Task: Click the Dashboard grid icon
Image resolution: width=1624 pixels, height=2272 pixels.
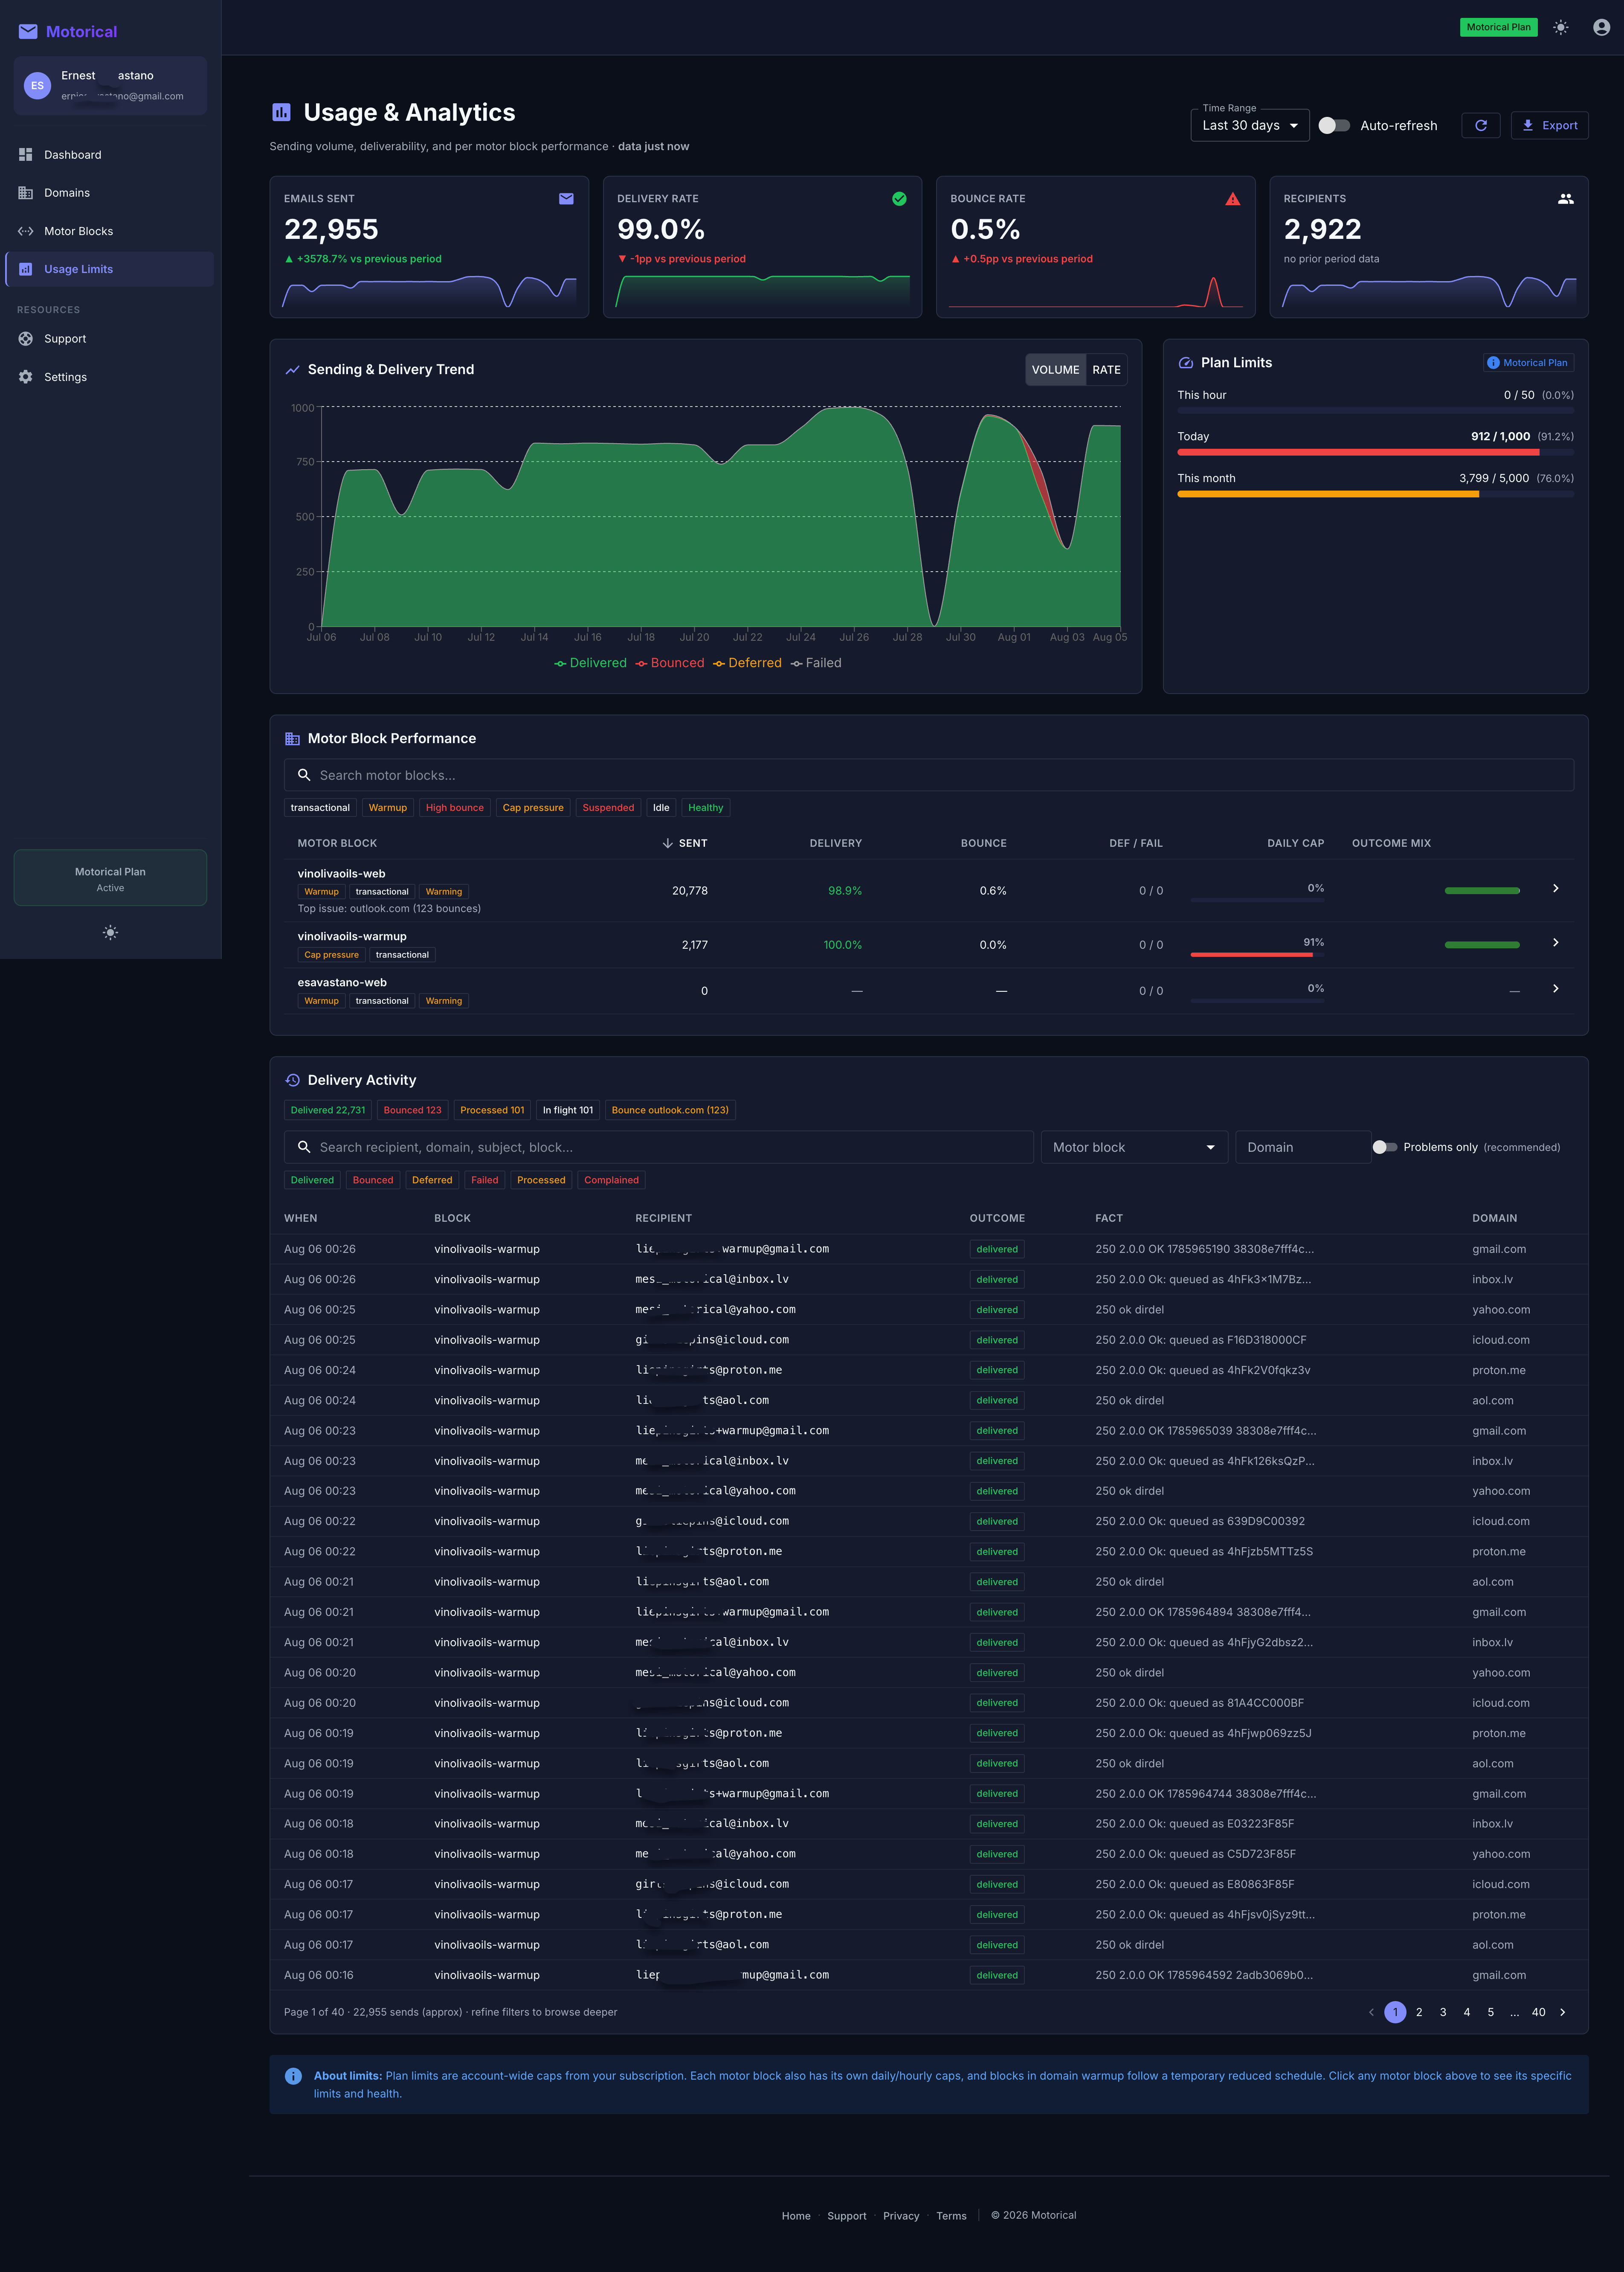Action: pyautogui.click(x=26, y=155)
